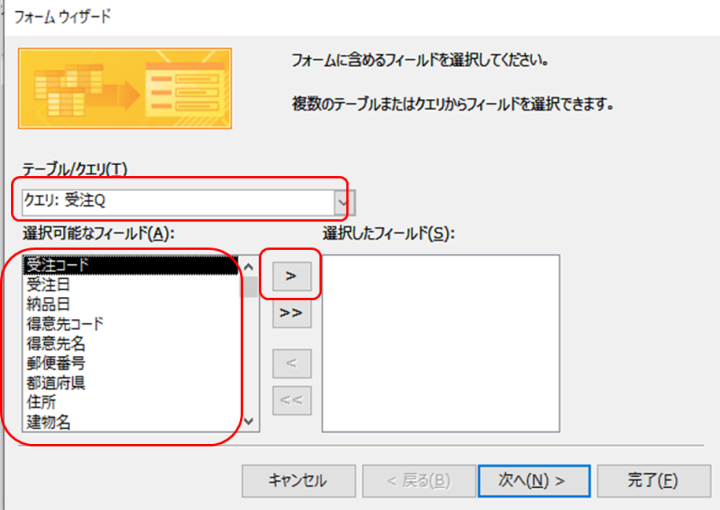Open the テーブル/クエリ dropdown arrow
This screenshot has width=720, height=510.
coord(345,203)
